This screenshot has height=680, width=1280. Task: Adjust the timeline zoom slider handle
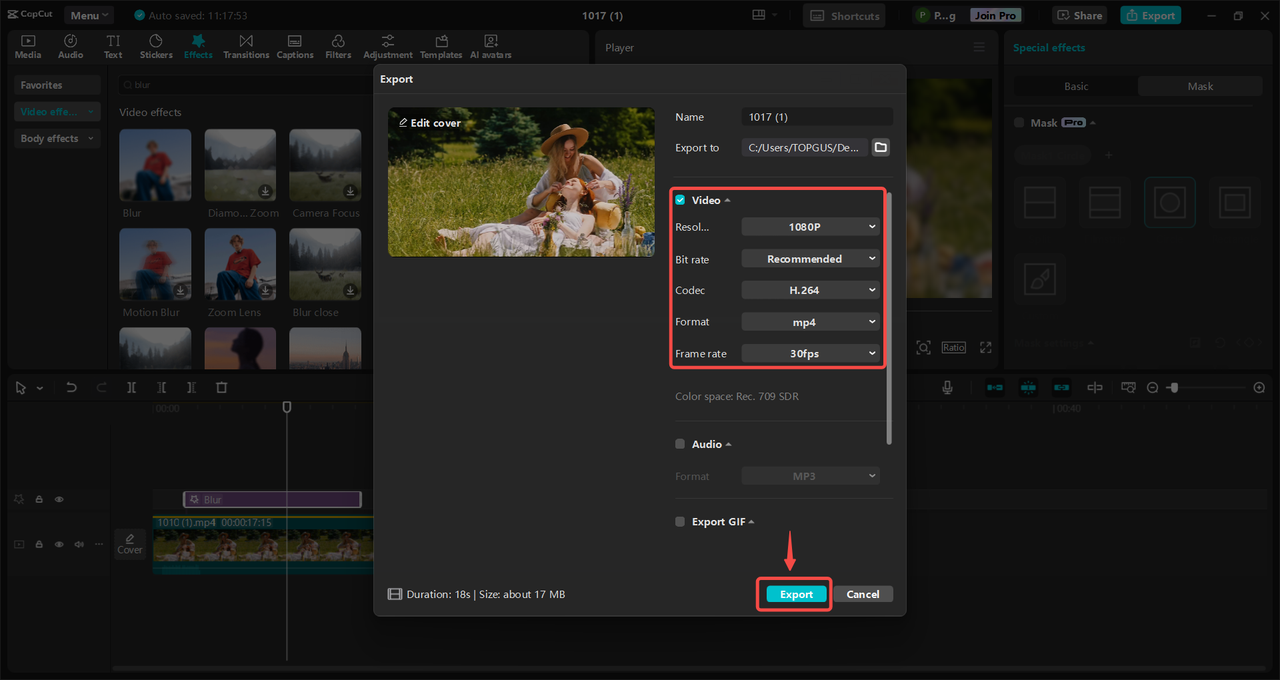pos(1174,387)
